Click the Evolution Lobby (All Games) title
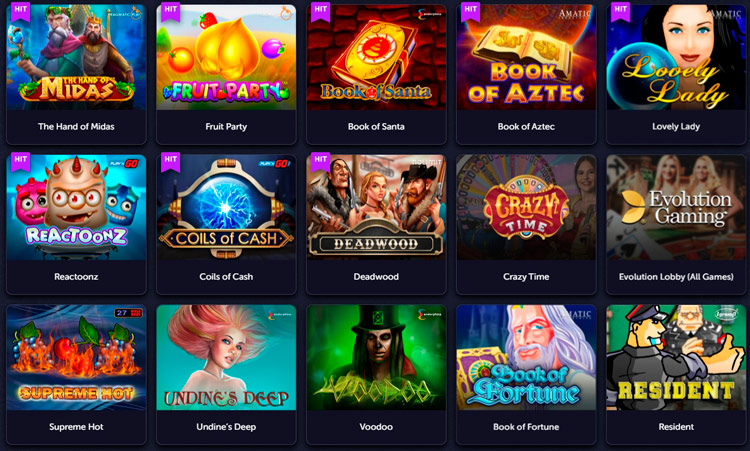This screenshot has height=451, width=750. click(676, 276)
